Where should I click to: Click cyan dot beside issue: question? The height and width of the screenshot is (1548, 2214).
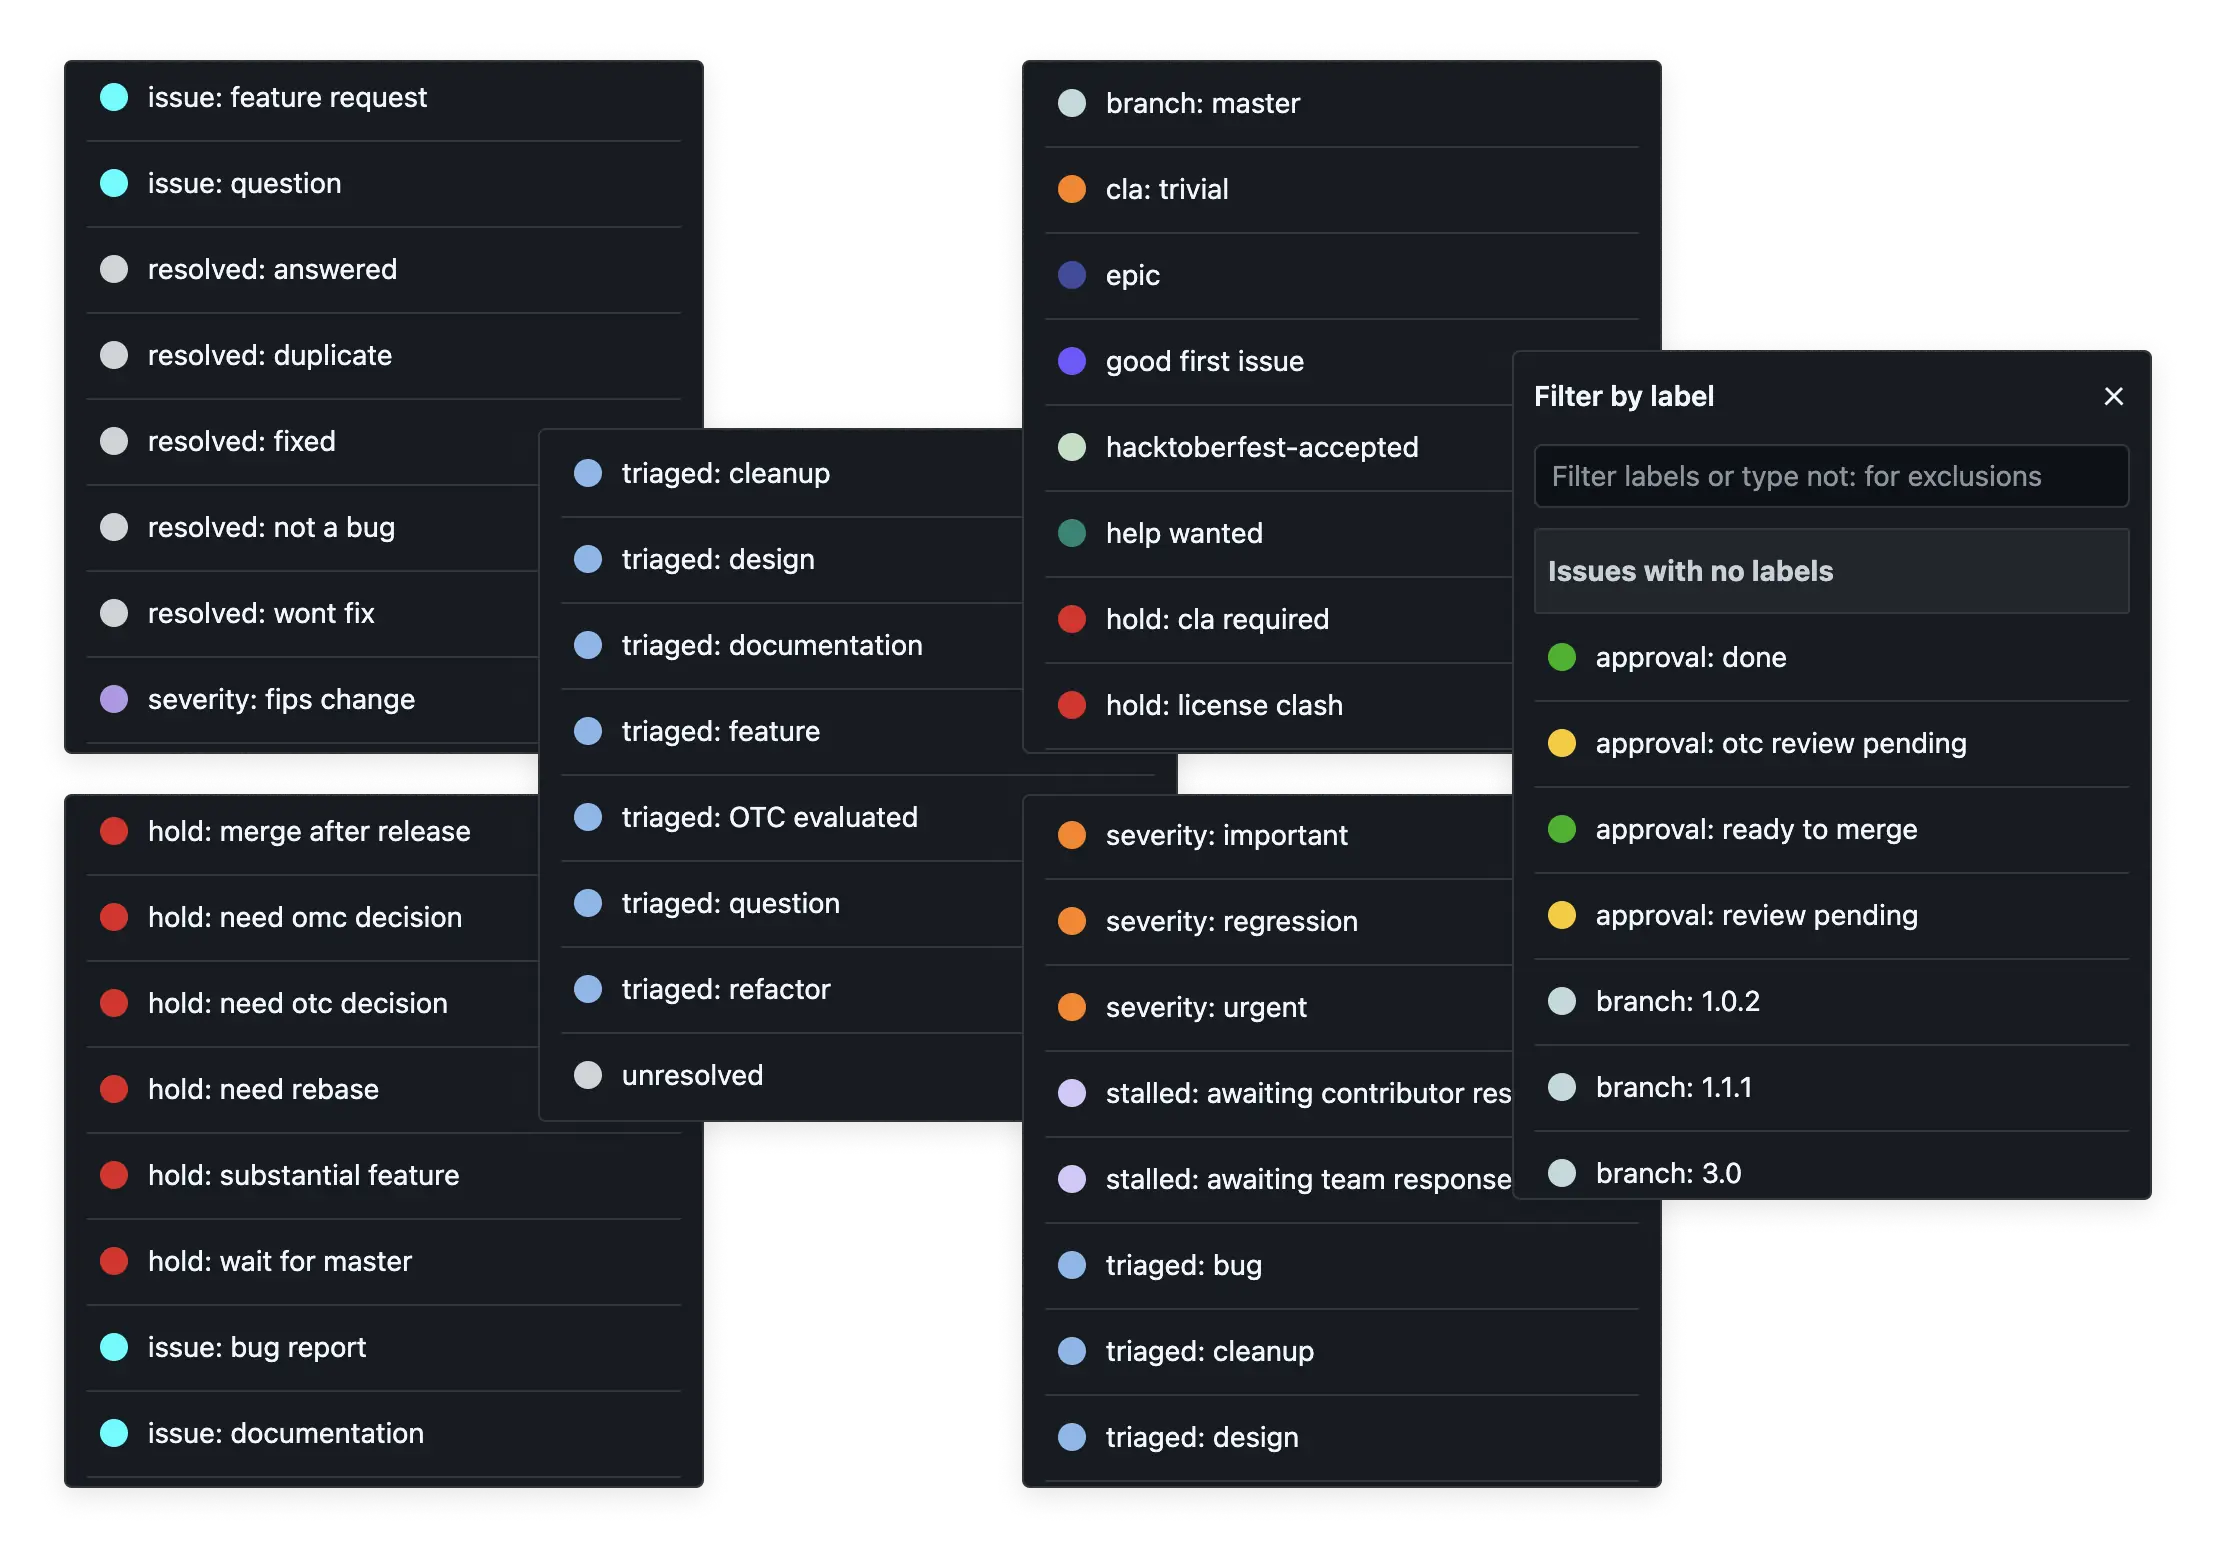click(x=114, y=183)
